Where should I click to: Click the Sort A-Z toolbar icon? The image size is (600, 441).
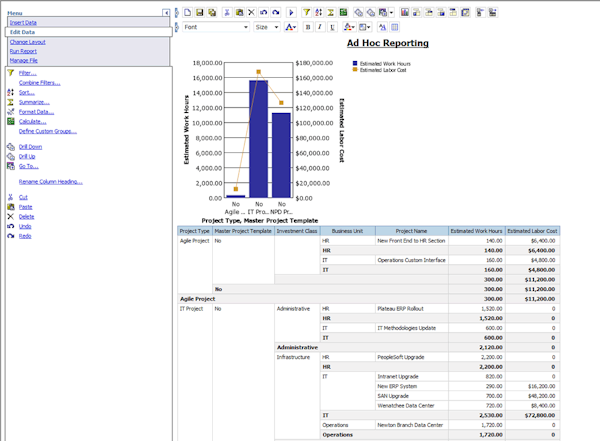pyautogui.click(x=318, y=13)
